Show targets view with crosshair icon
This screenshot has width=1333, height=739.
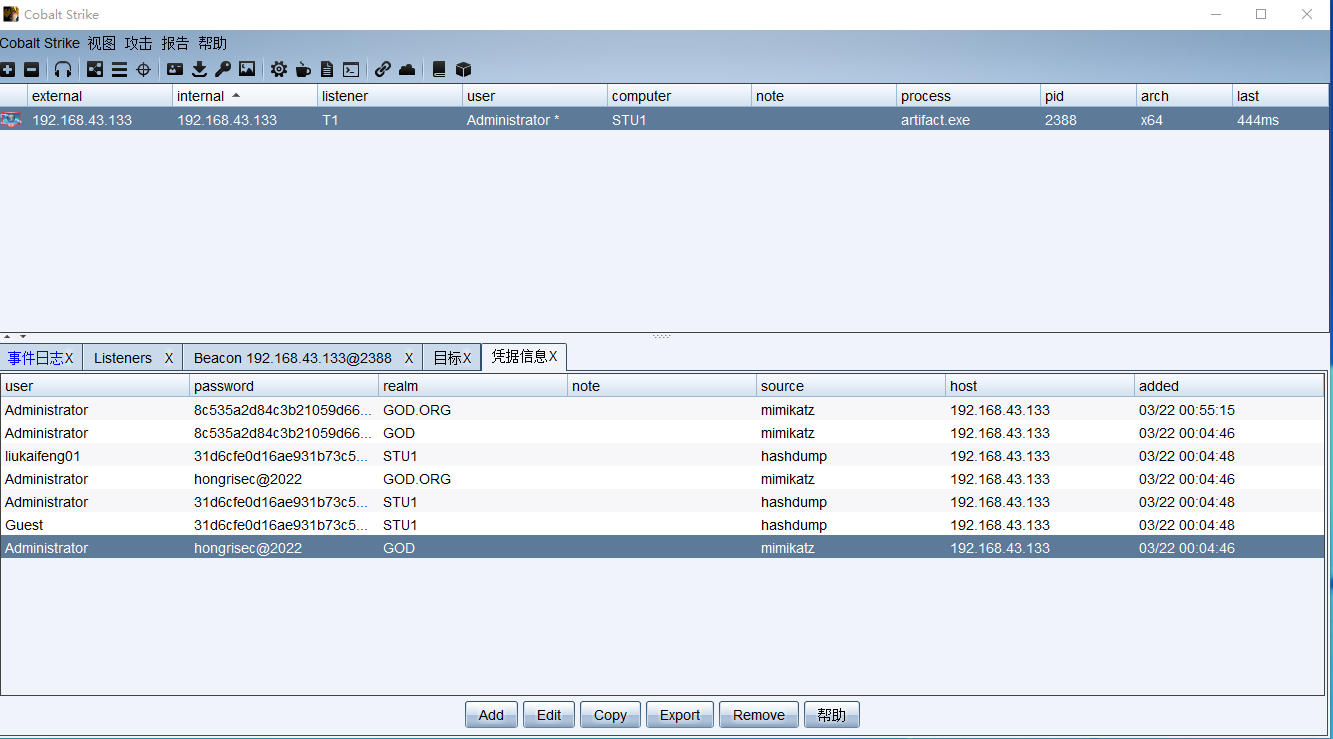[x=143, y=69]
